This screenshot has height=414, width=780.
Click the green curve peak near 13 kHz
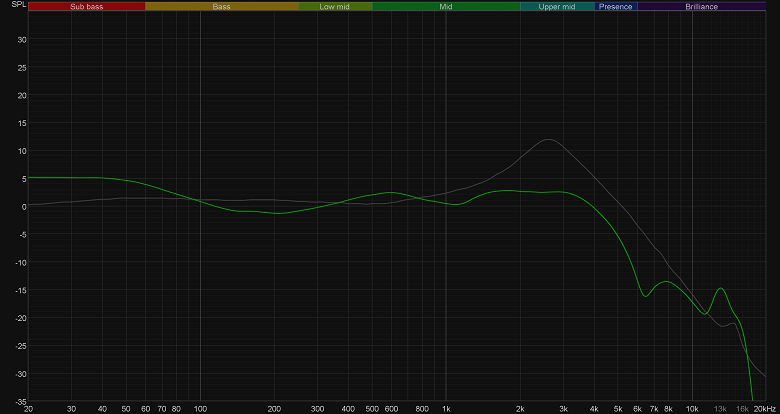pyautogui.click(x=721, y=288)
